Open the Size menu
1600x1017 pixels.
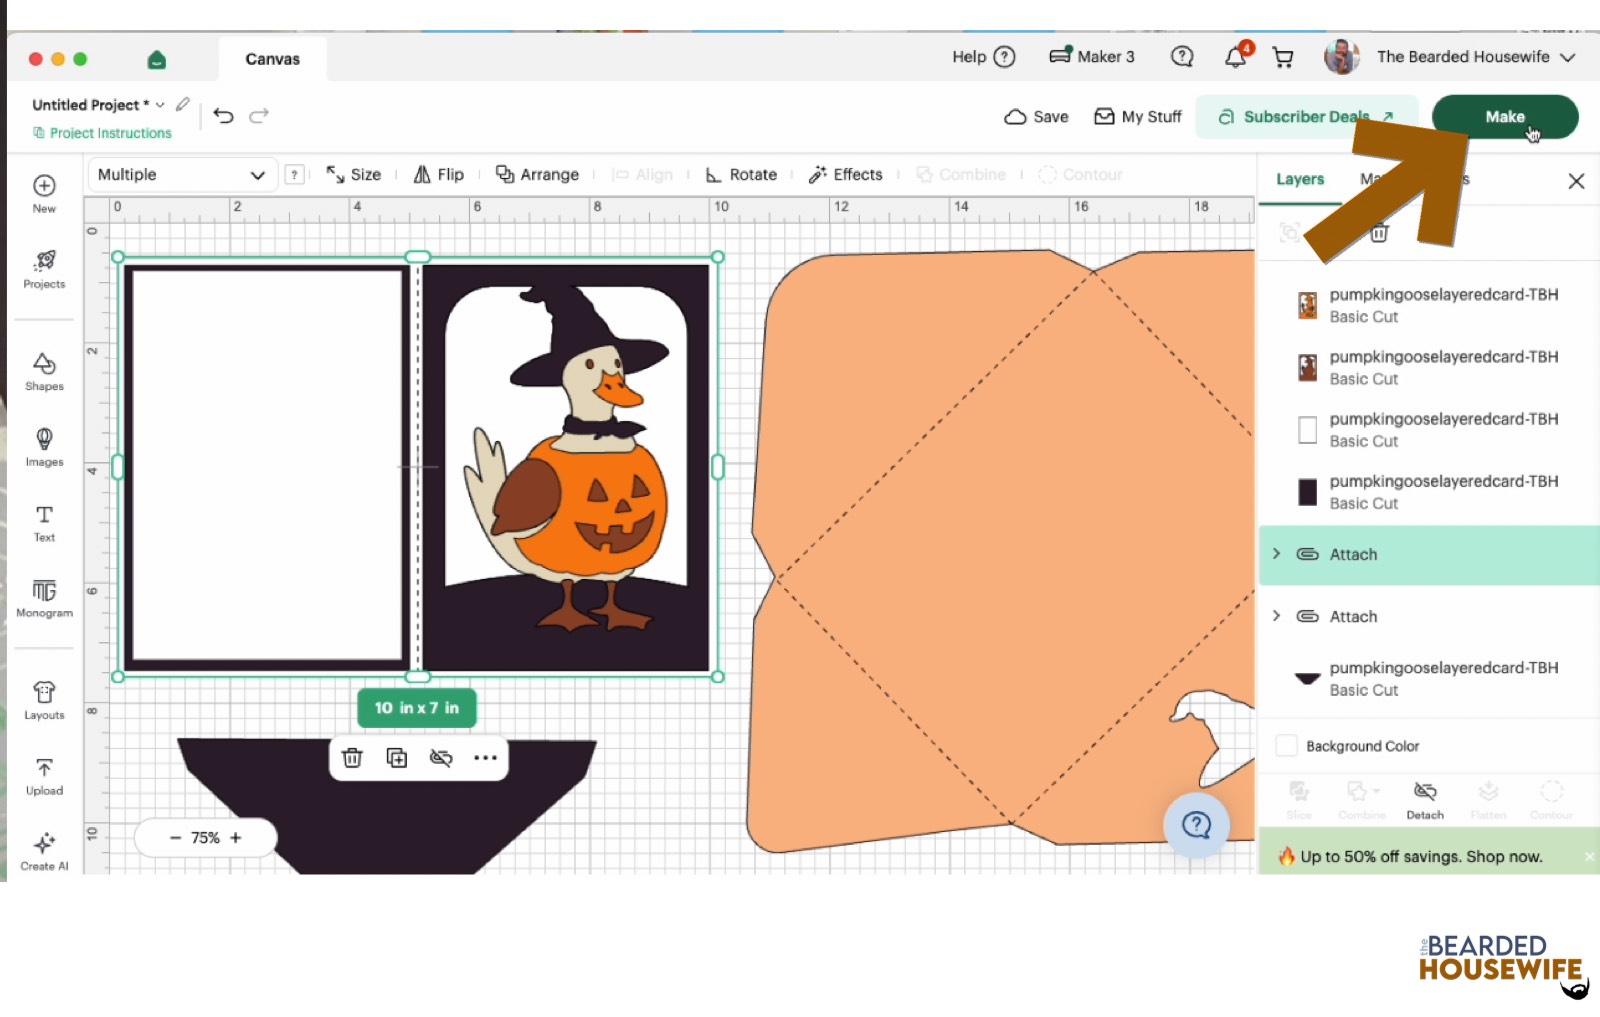(x=354, y=174)
